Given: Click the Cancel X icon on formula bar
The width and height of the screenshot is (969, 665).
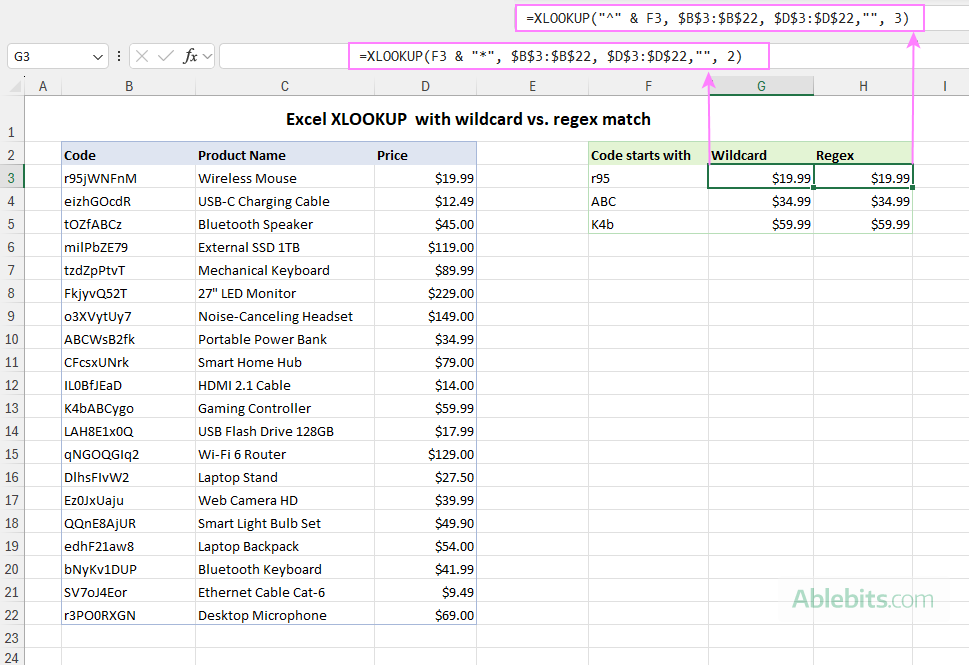Looking at the screenshot, I should (x=142, y=56).
